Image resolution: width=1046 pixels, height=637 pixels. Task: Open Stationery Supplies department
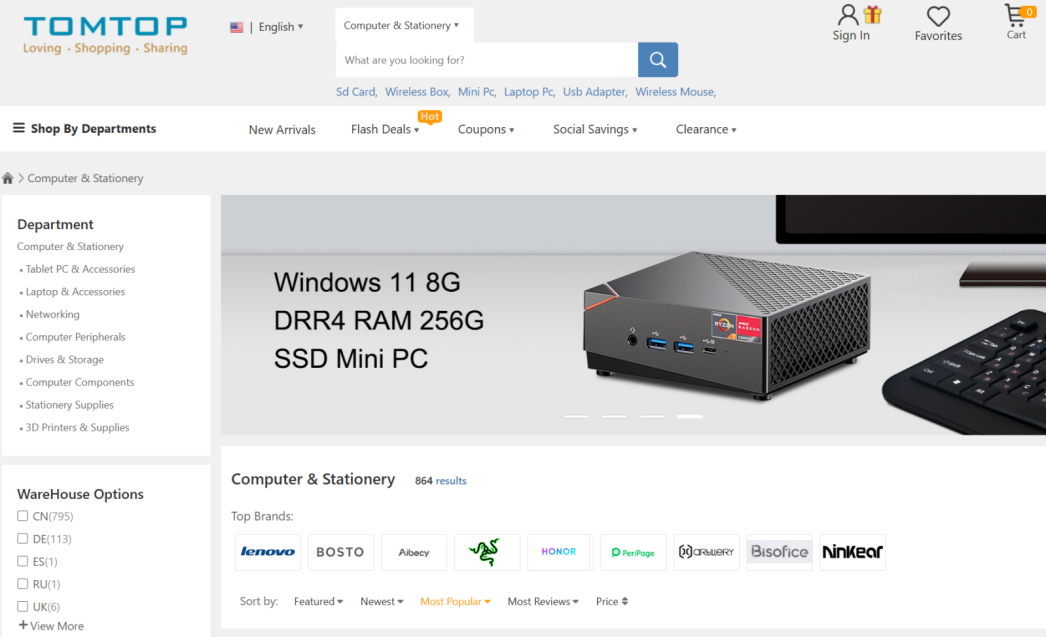[69, 405]
